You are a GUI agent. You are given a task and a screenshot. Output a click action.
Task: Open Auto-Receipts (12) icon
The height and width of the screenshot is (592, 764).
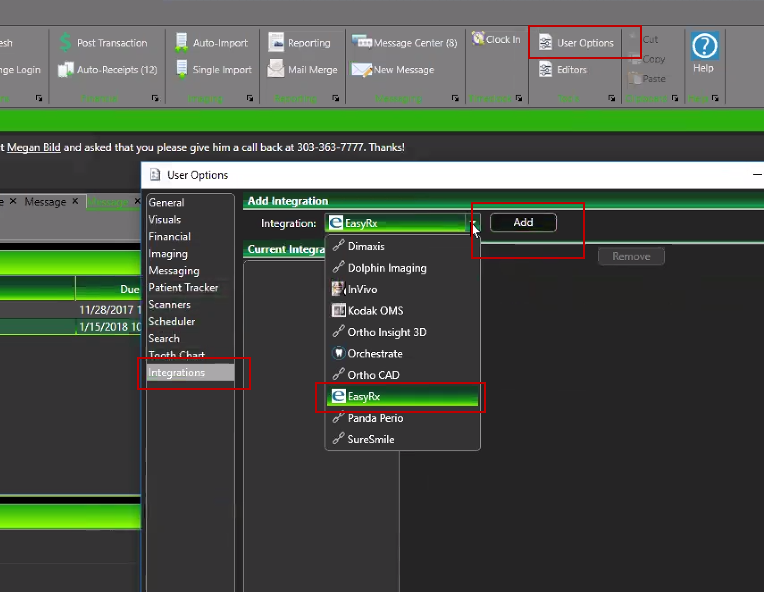65,70
